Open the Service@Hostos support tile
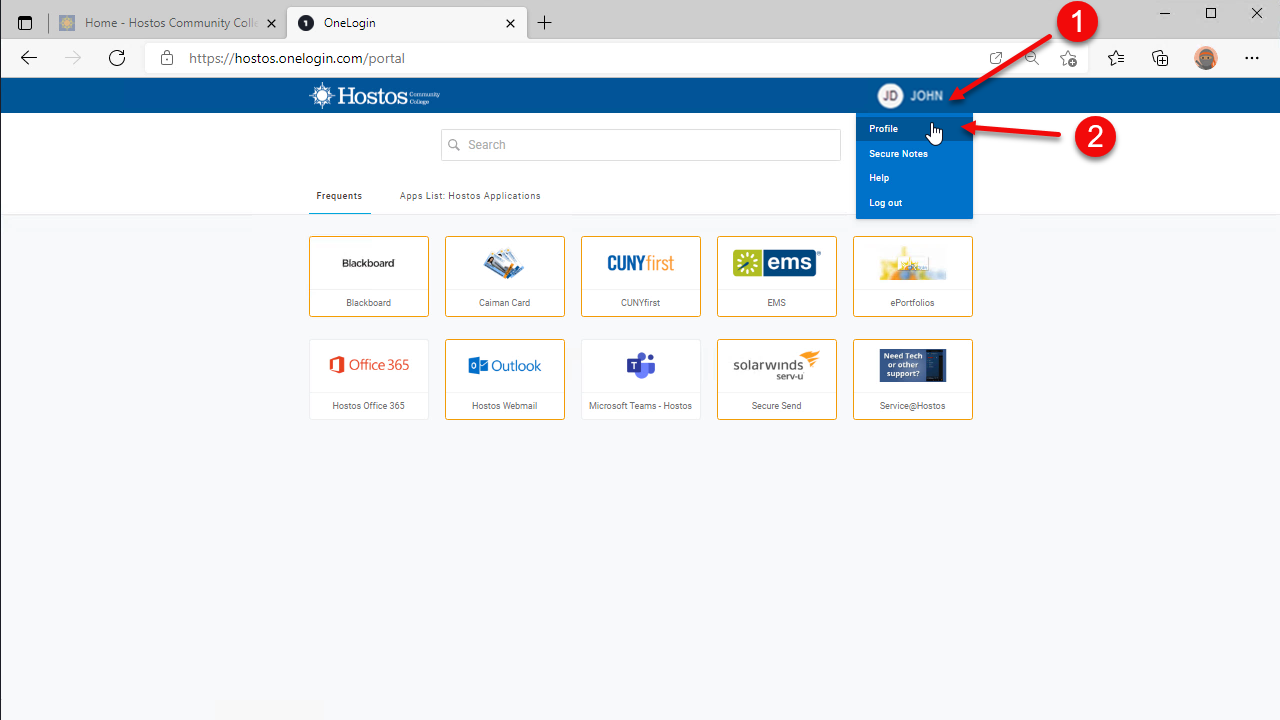This screenshot has height=720, width=1280. coord(912,379)
